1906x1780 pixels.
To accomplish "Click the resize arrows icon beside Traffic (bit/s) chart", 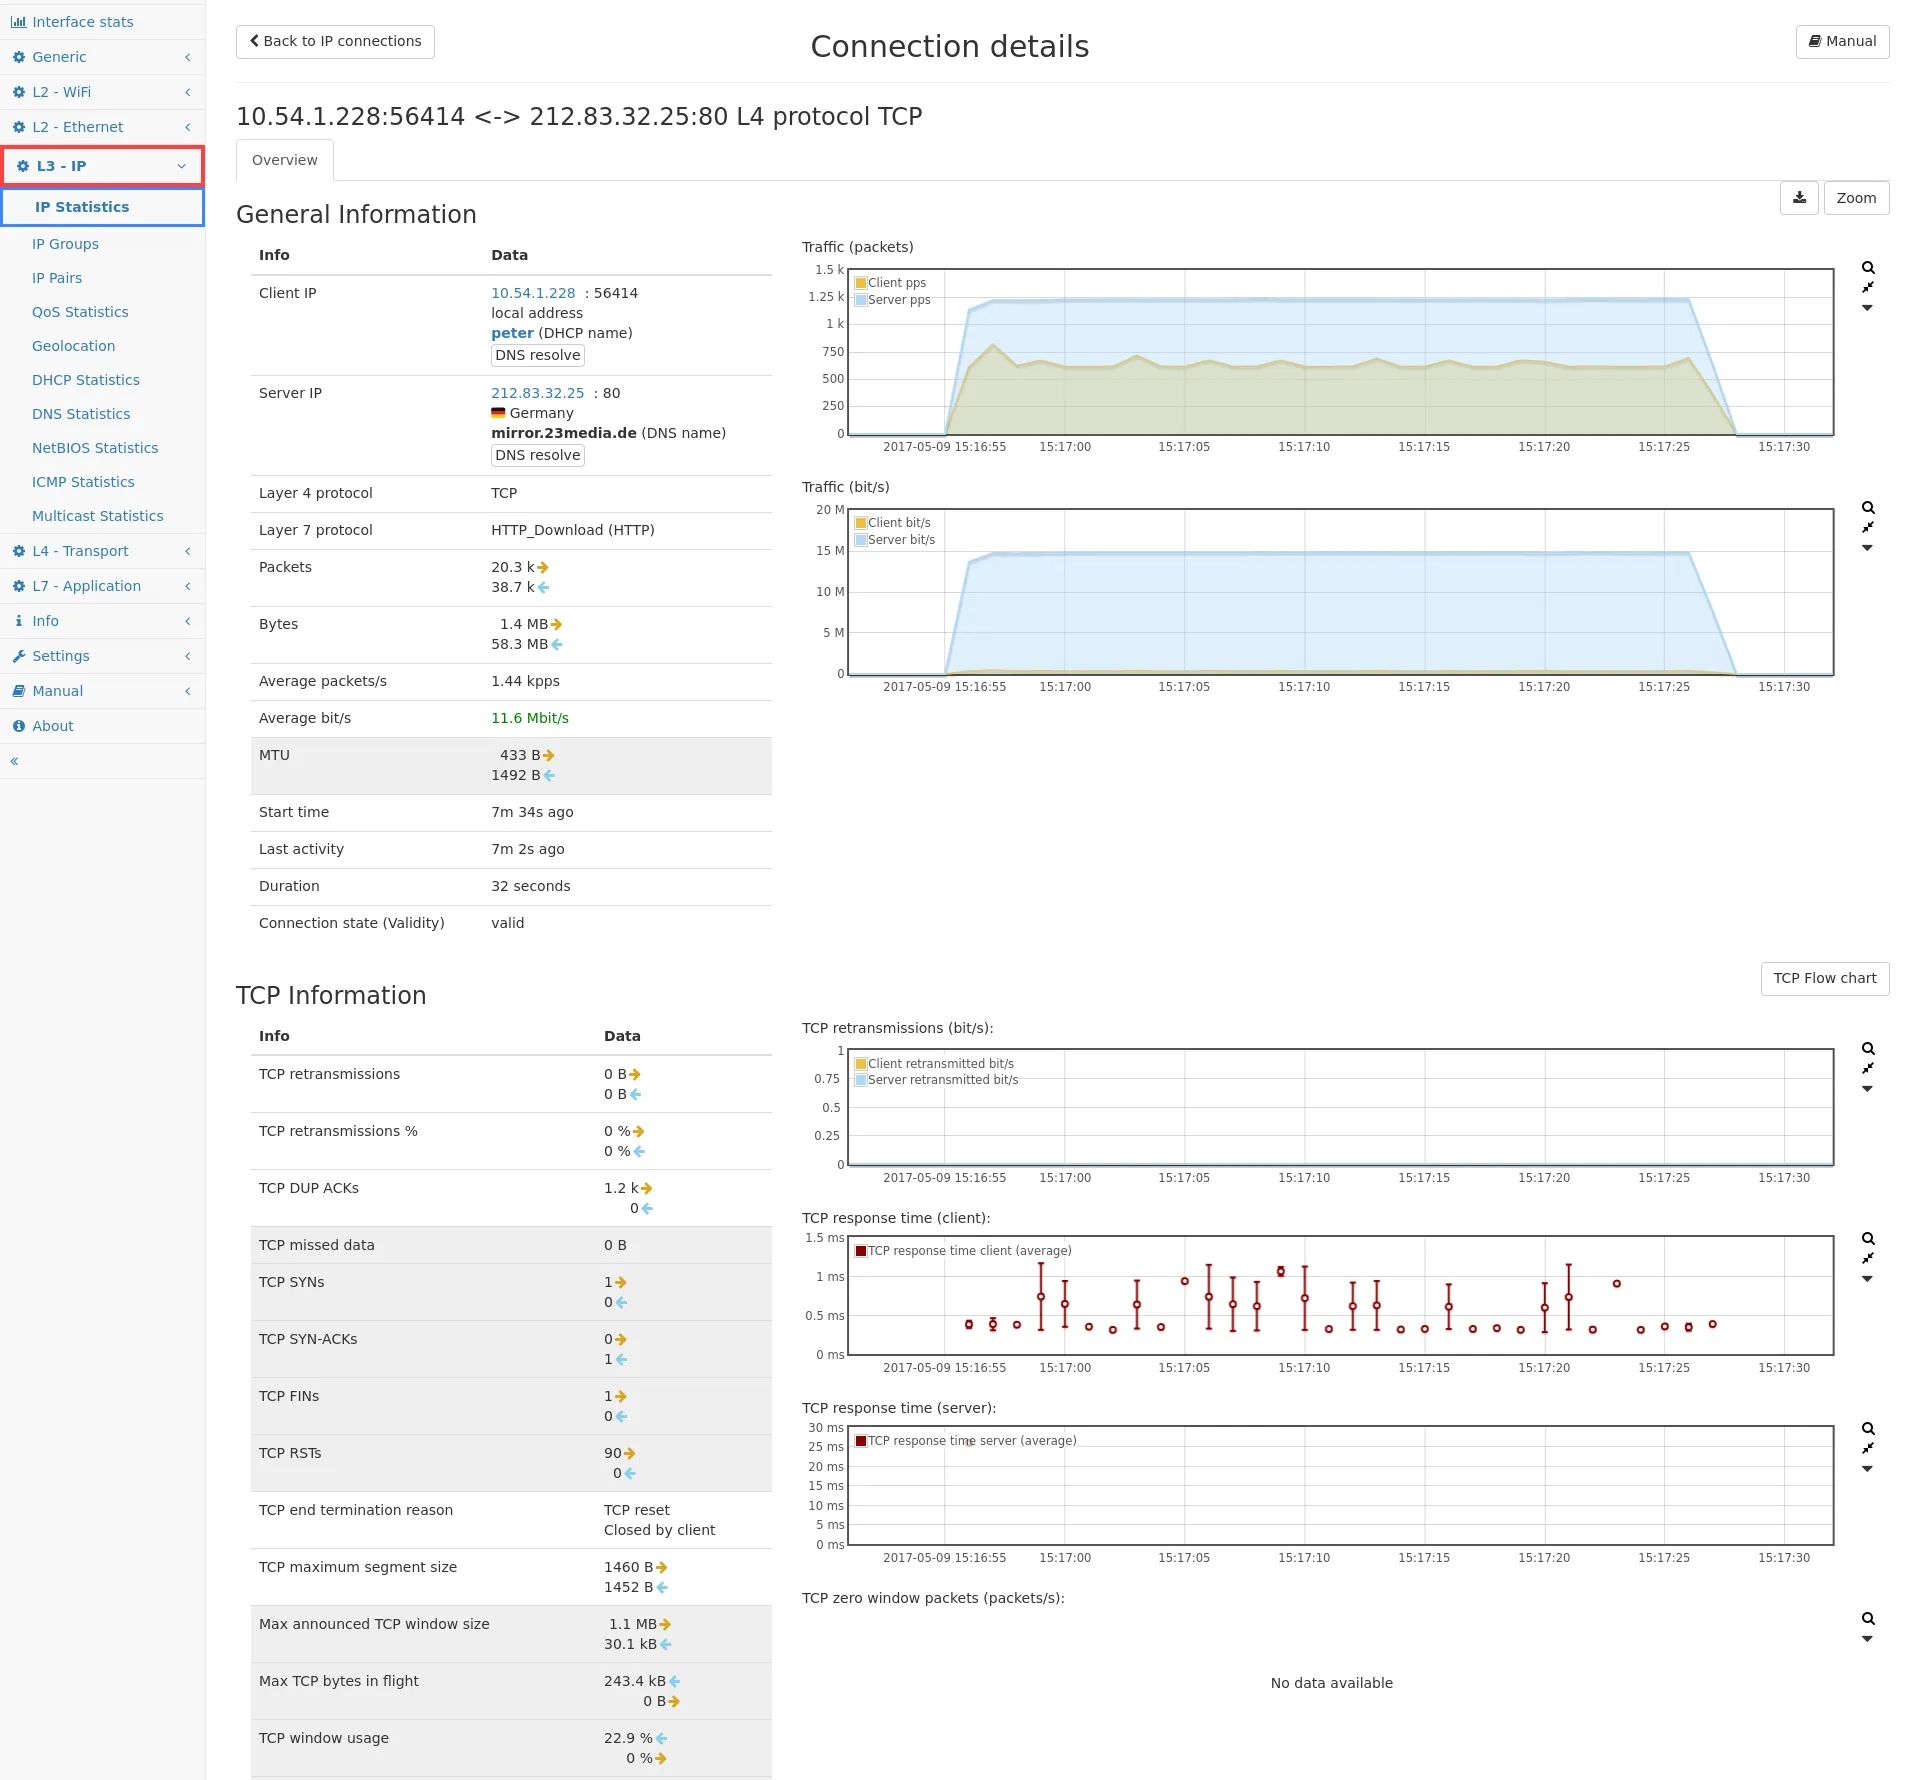I will (1867, 528).
